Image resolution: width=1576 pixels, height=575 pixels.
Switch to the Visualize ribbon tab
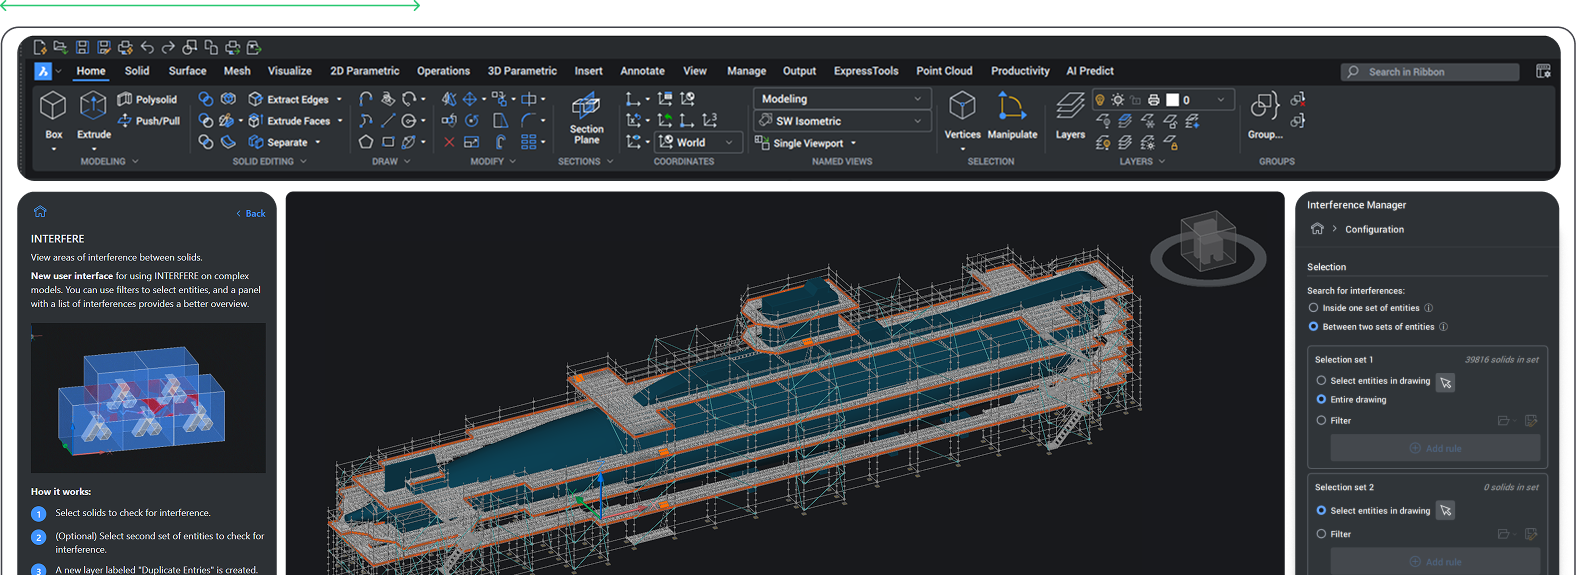tap(289, 71)
